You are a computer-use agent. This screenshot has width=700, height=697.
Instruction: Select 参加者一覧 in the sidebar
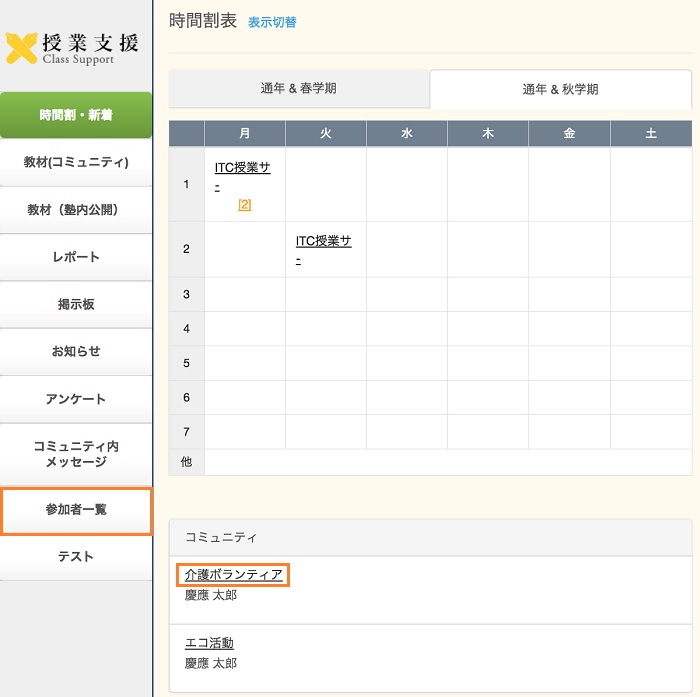(x=76, y=510)
